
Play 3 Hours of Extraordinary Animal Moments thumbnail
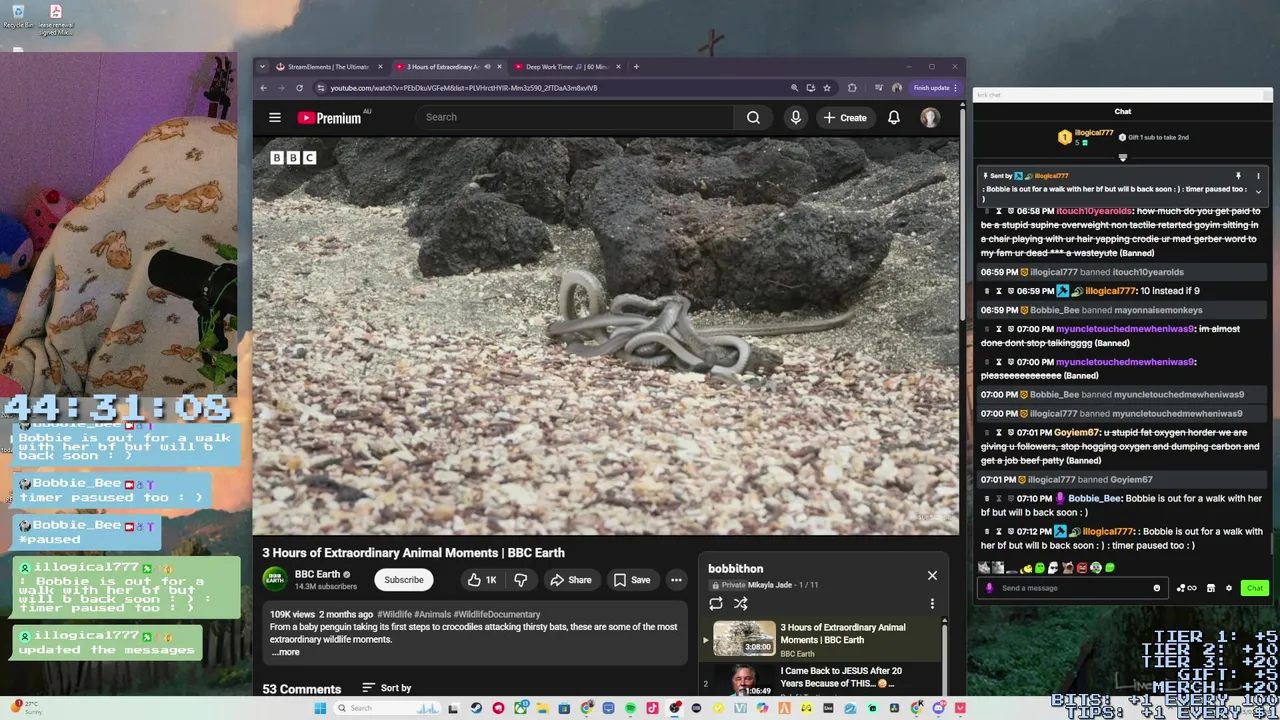pos(744,638)
